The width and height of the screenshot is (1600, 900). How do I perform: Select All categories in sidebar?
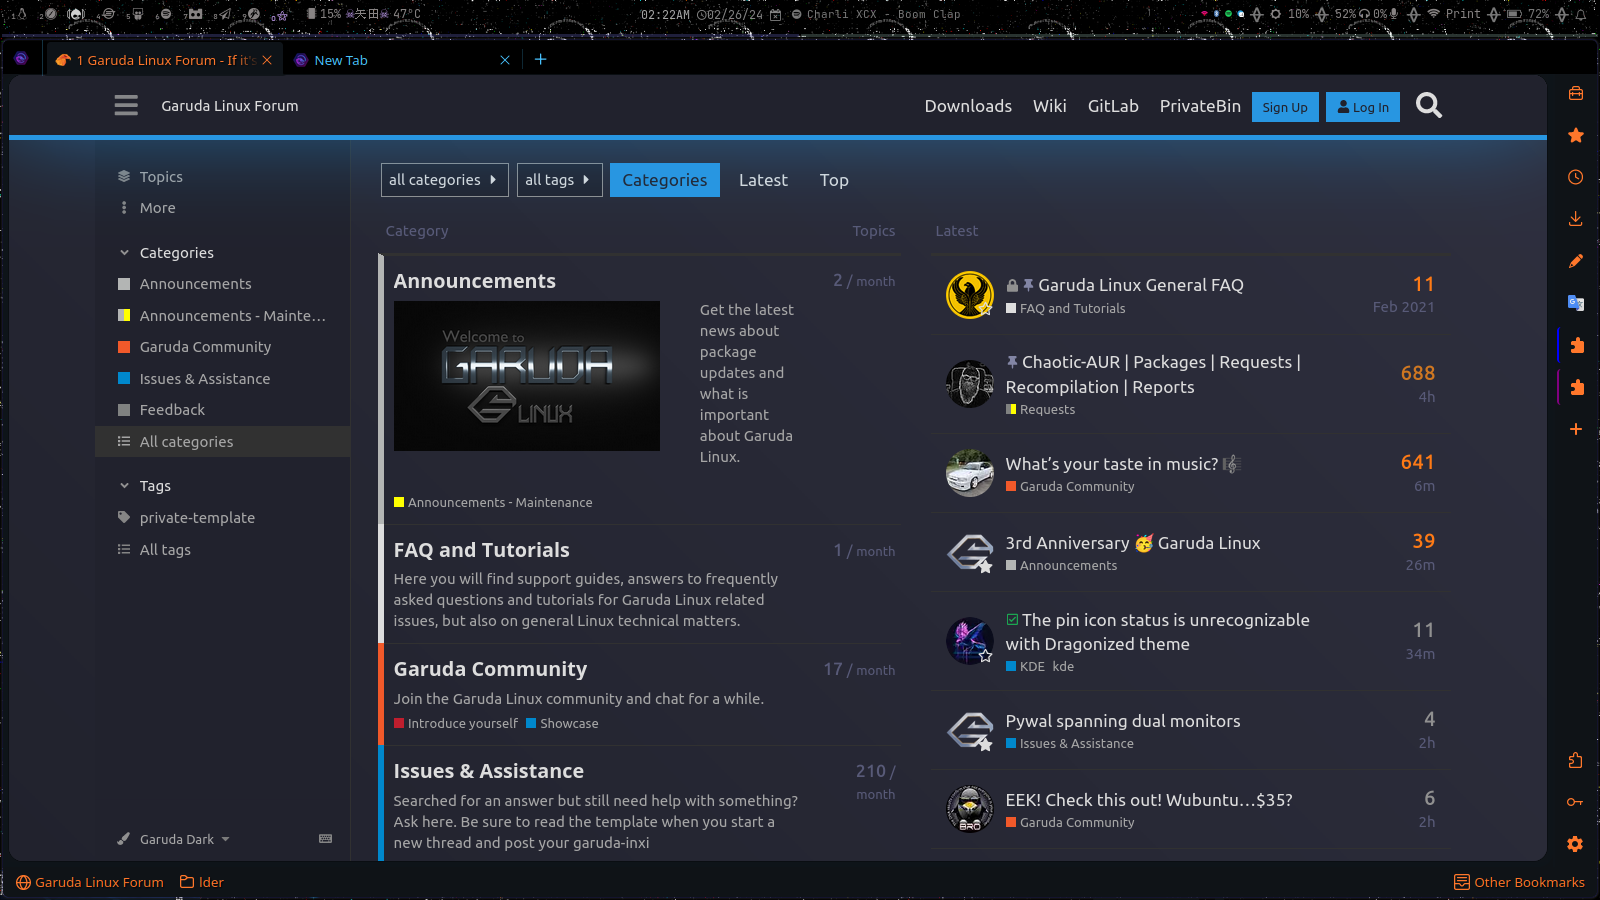point(222,442)
